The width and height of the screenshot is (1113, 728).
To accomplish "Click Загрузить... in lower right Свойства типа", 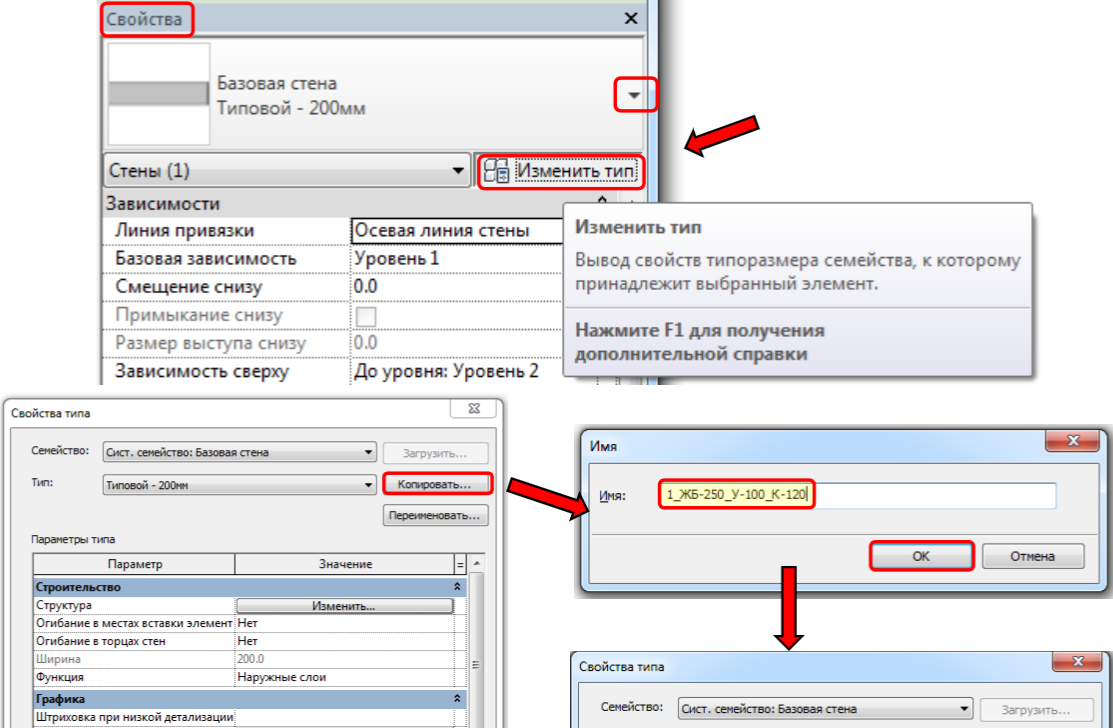I will click(x=1036, y=709).
